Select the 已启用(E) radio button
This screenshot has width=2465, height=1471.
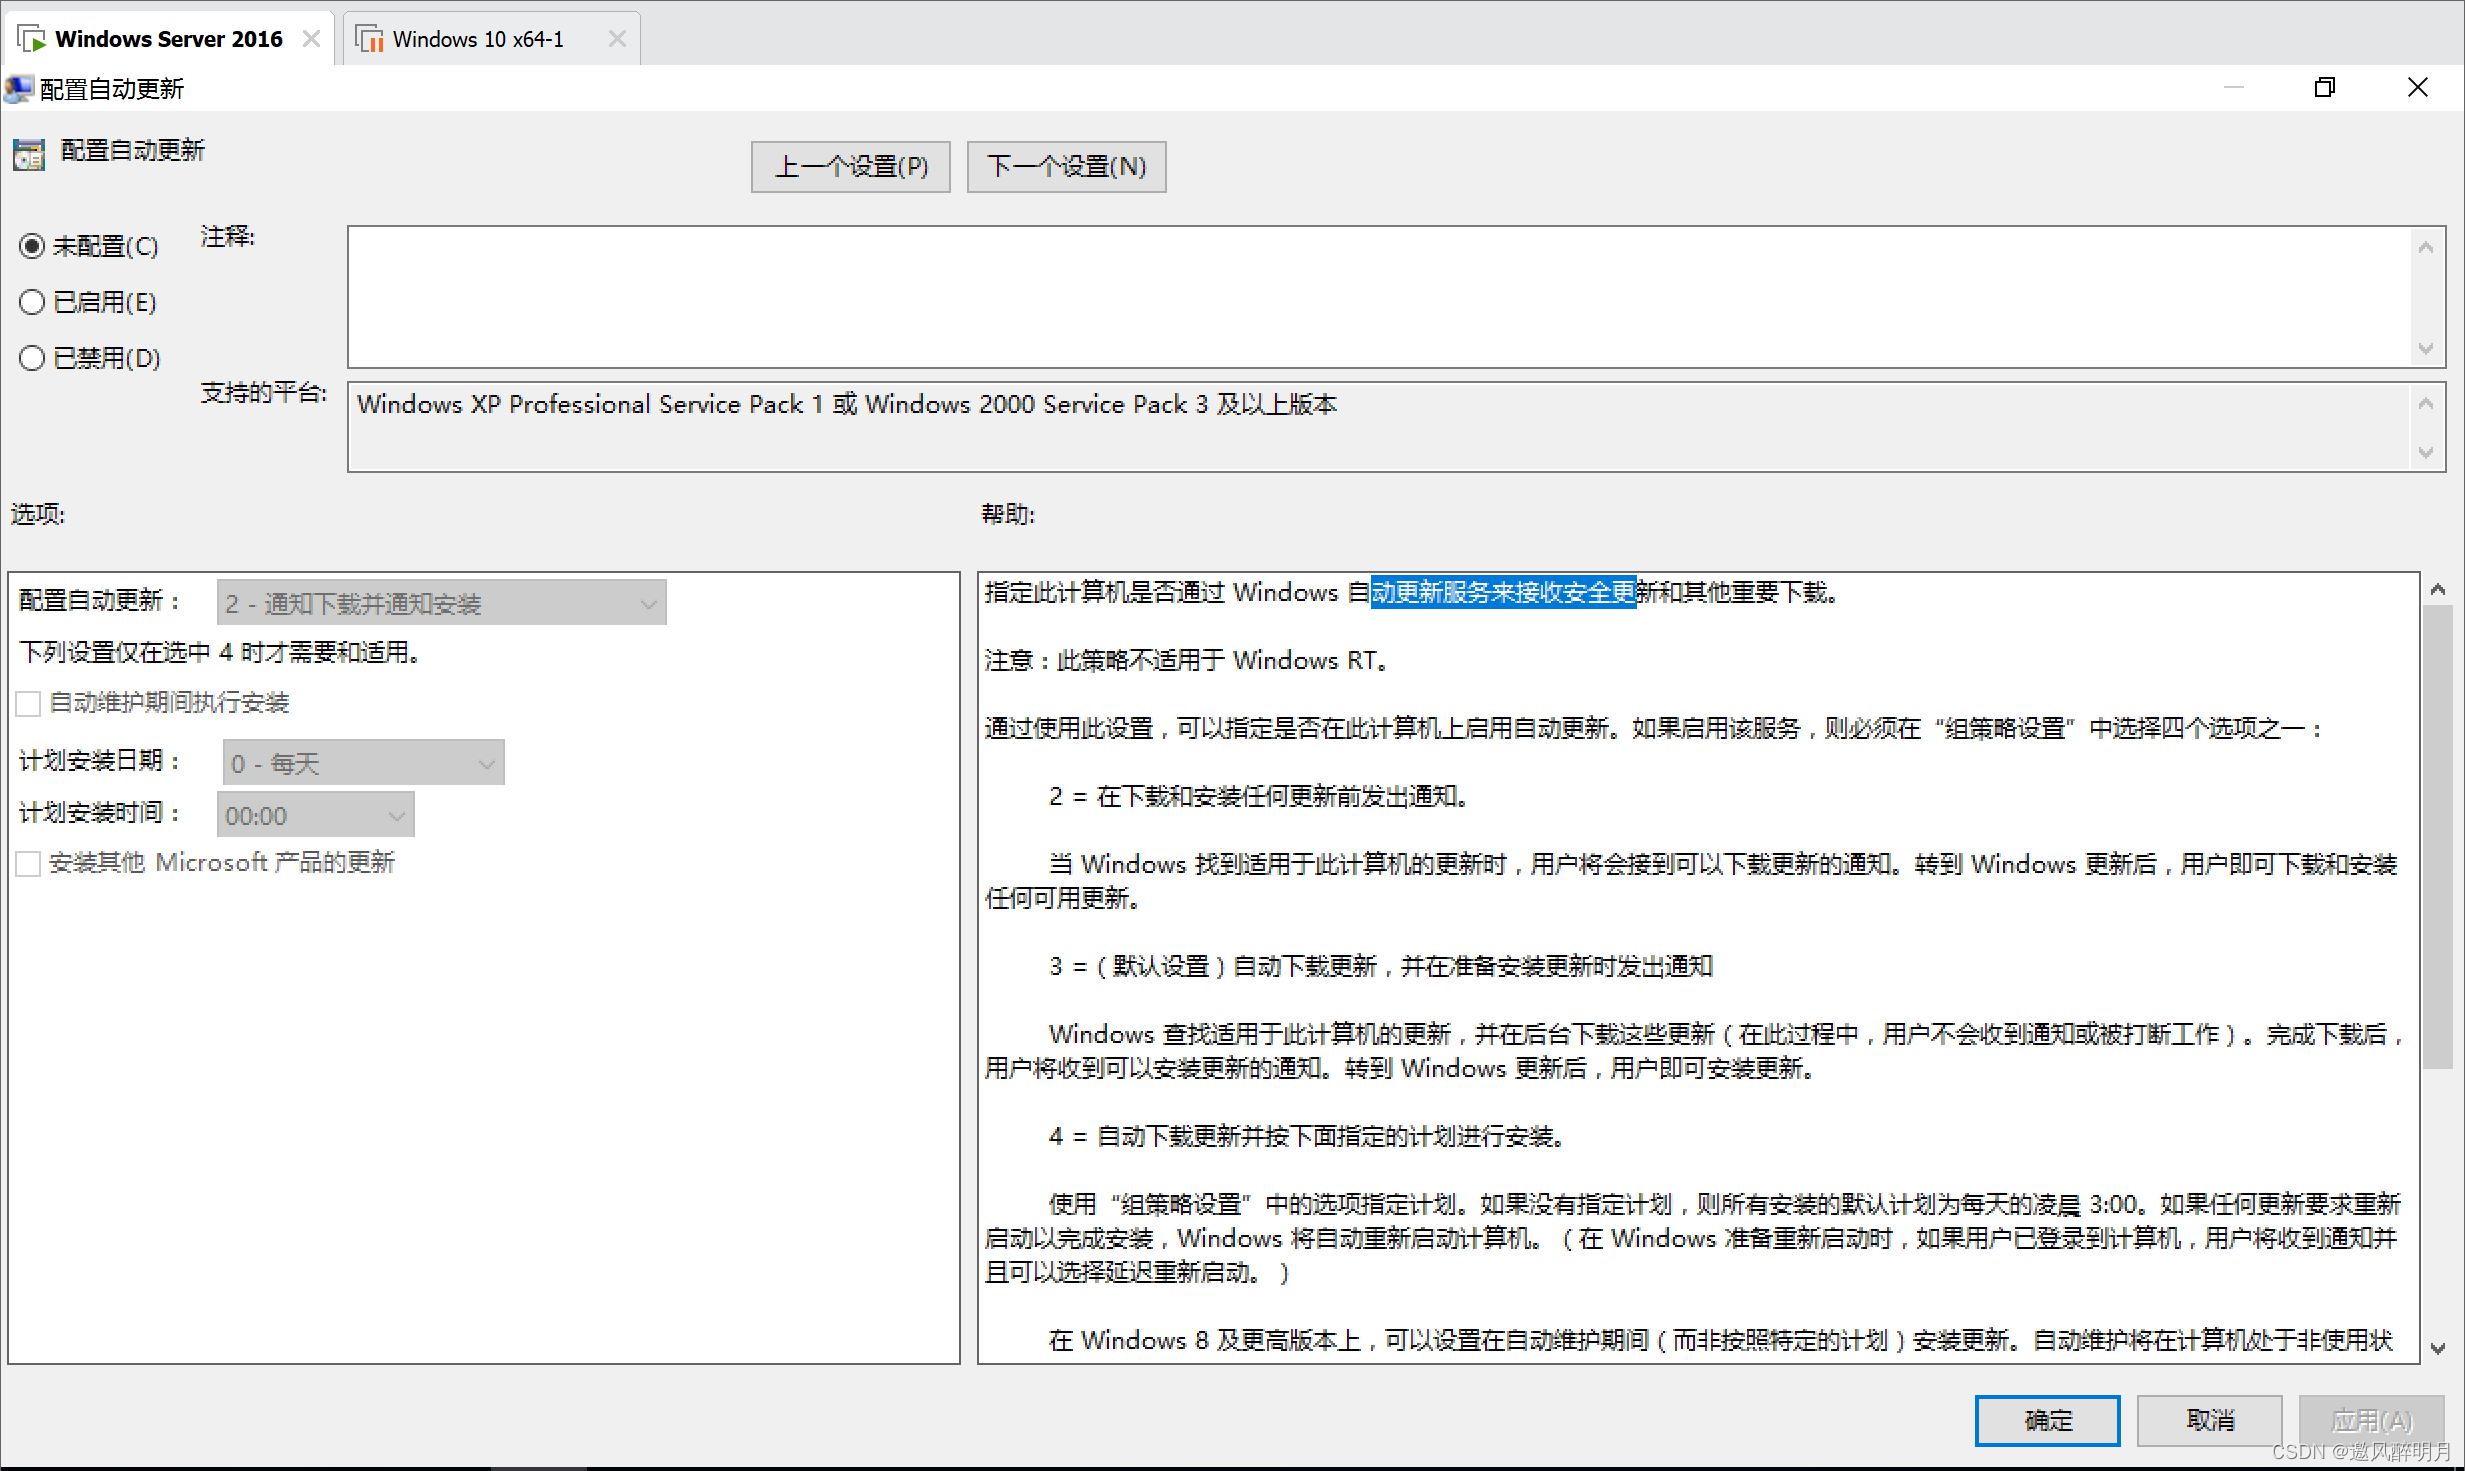(x=32, y=302)
